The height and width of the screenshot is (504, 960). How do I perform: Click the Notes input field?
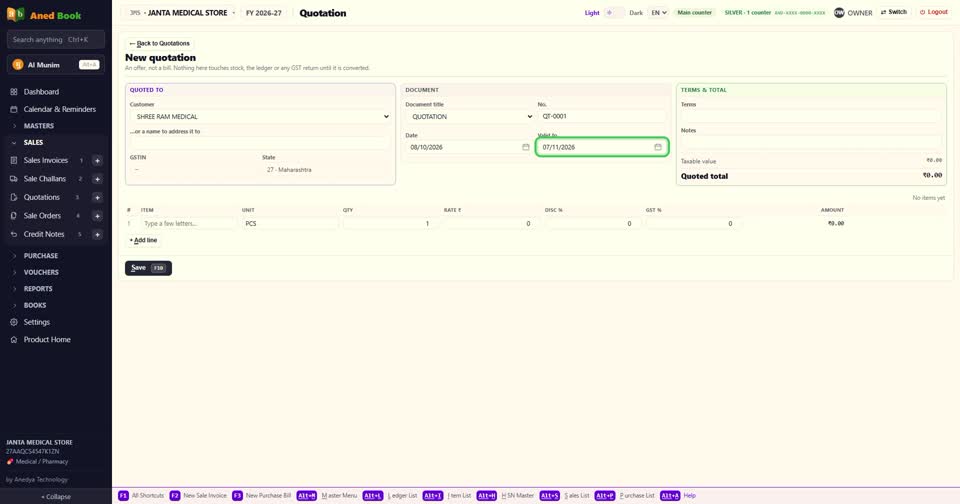tap(811, 142)
